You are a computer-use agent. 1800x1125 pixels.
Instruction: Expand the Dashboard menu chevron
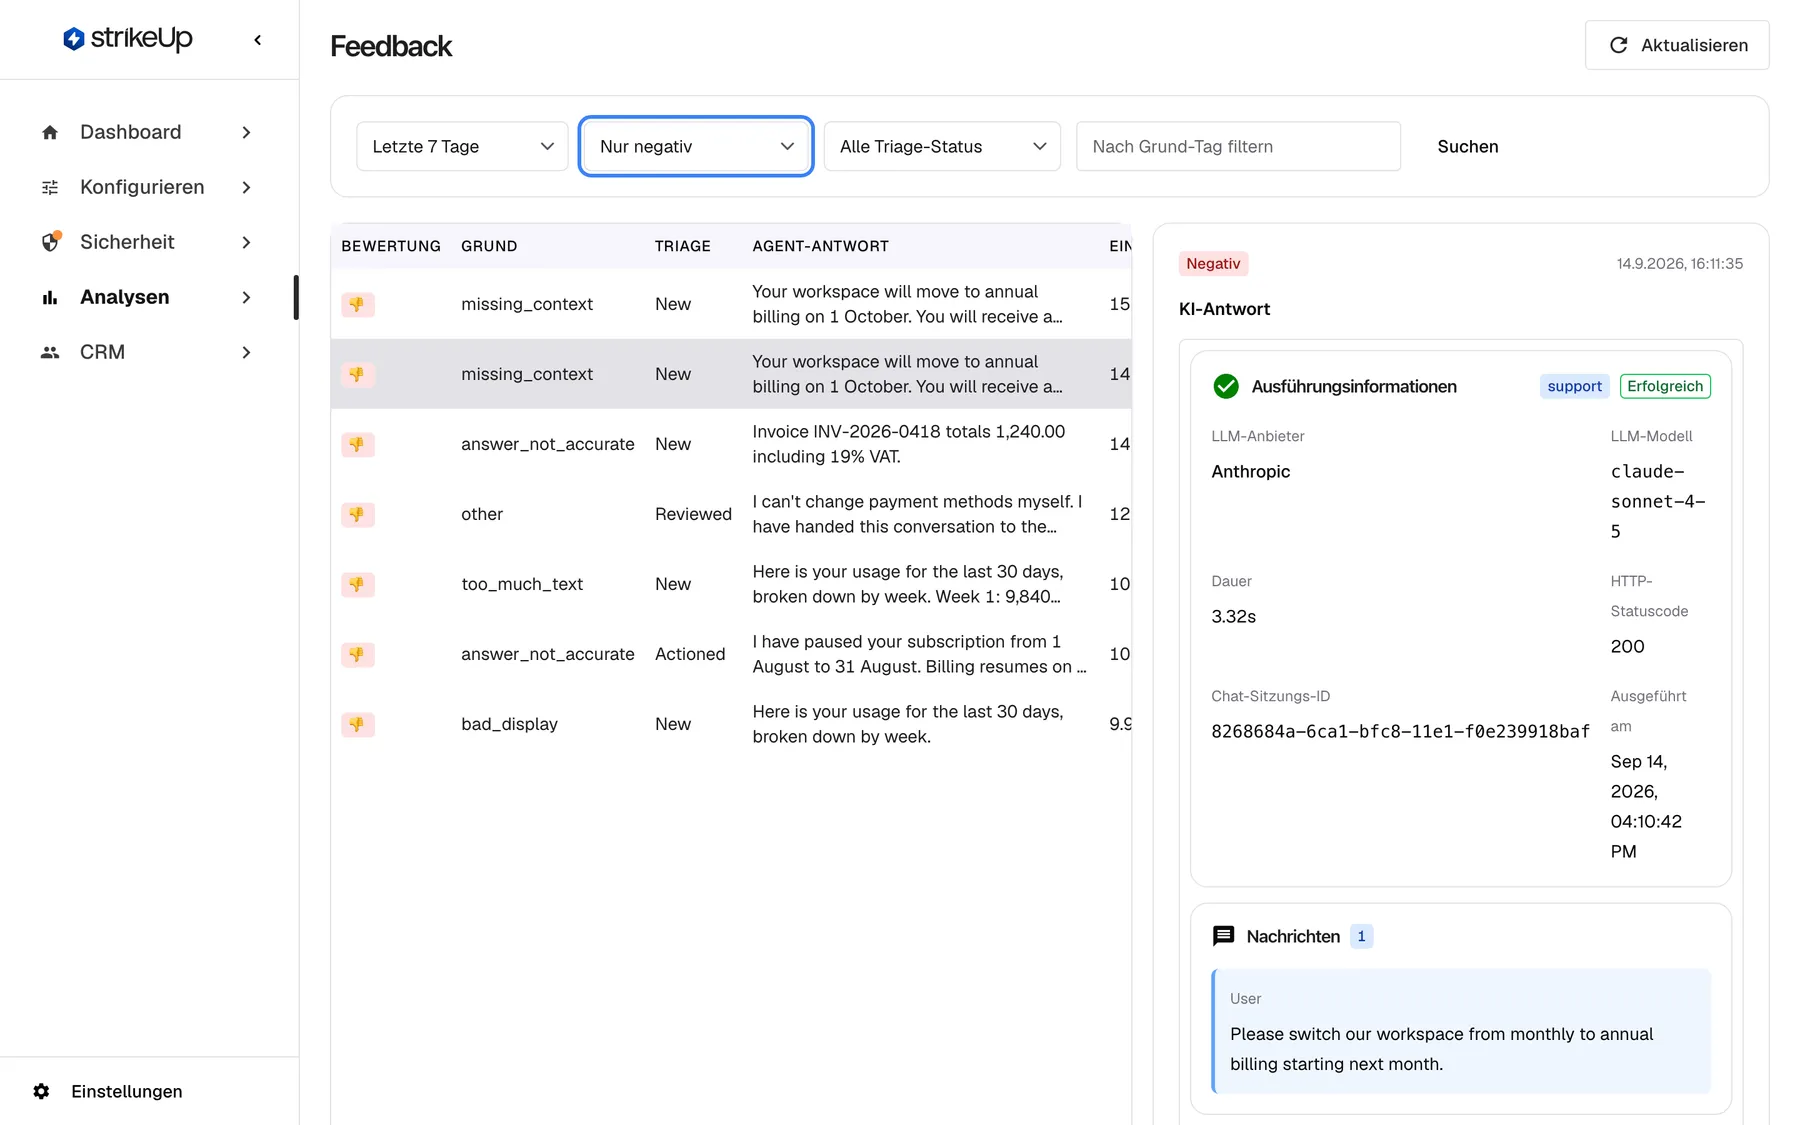[246, 132]
